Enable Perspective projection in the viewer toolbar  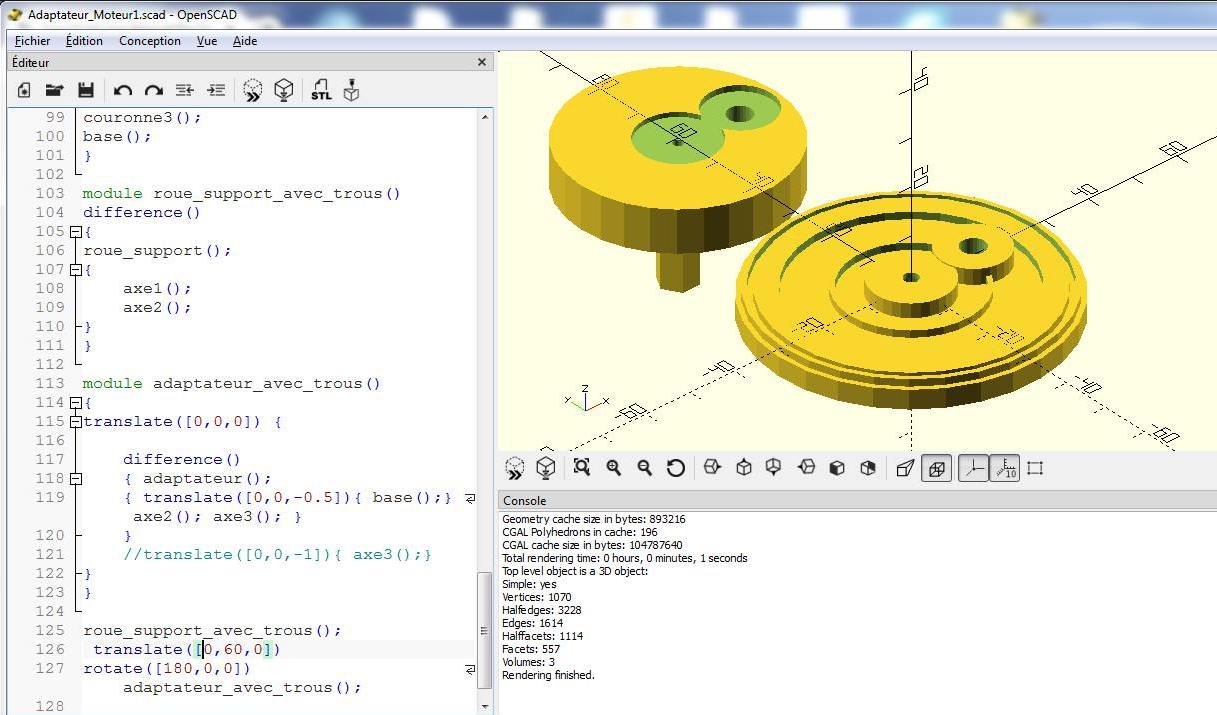tap(905, 468)
